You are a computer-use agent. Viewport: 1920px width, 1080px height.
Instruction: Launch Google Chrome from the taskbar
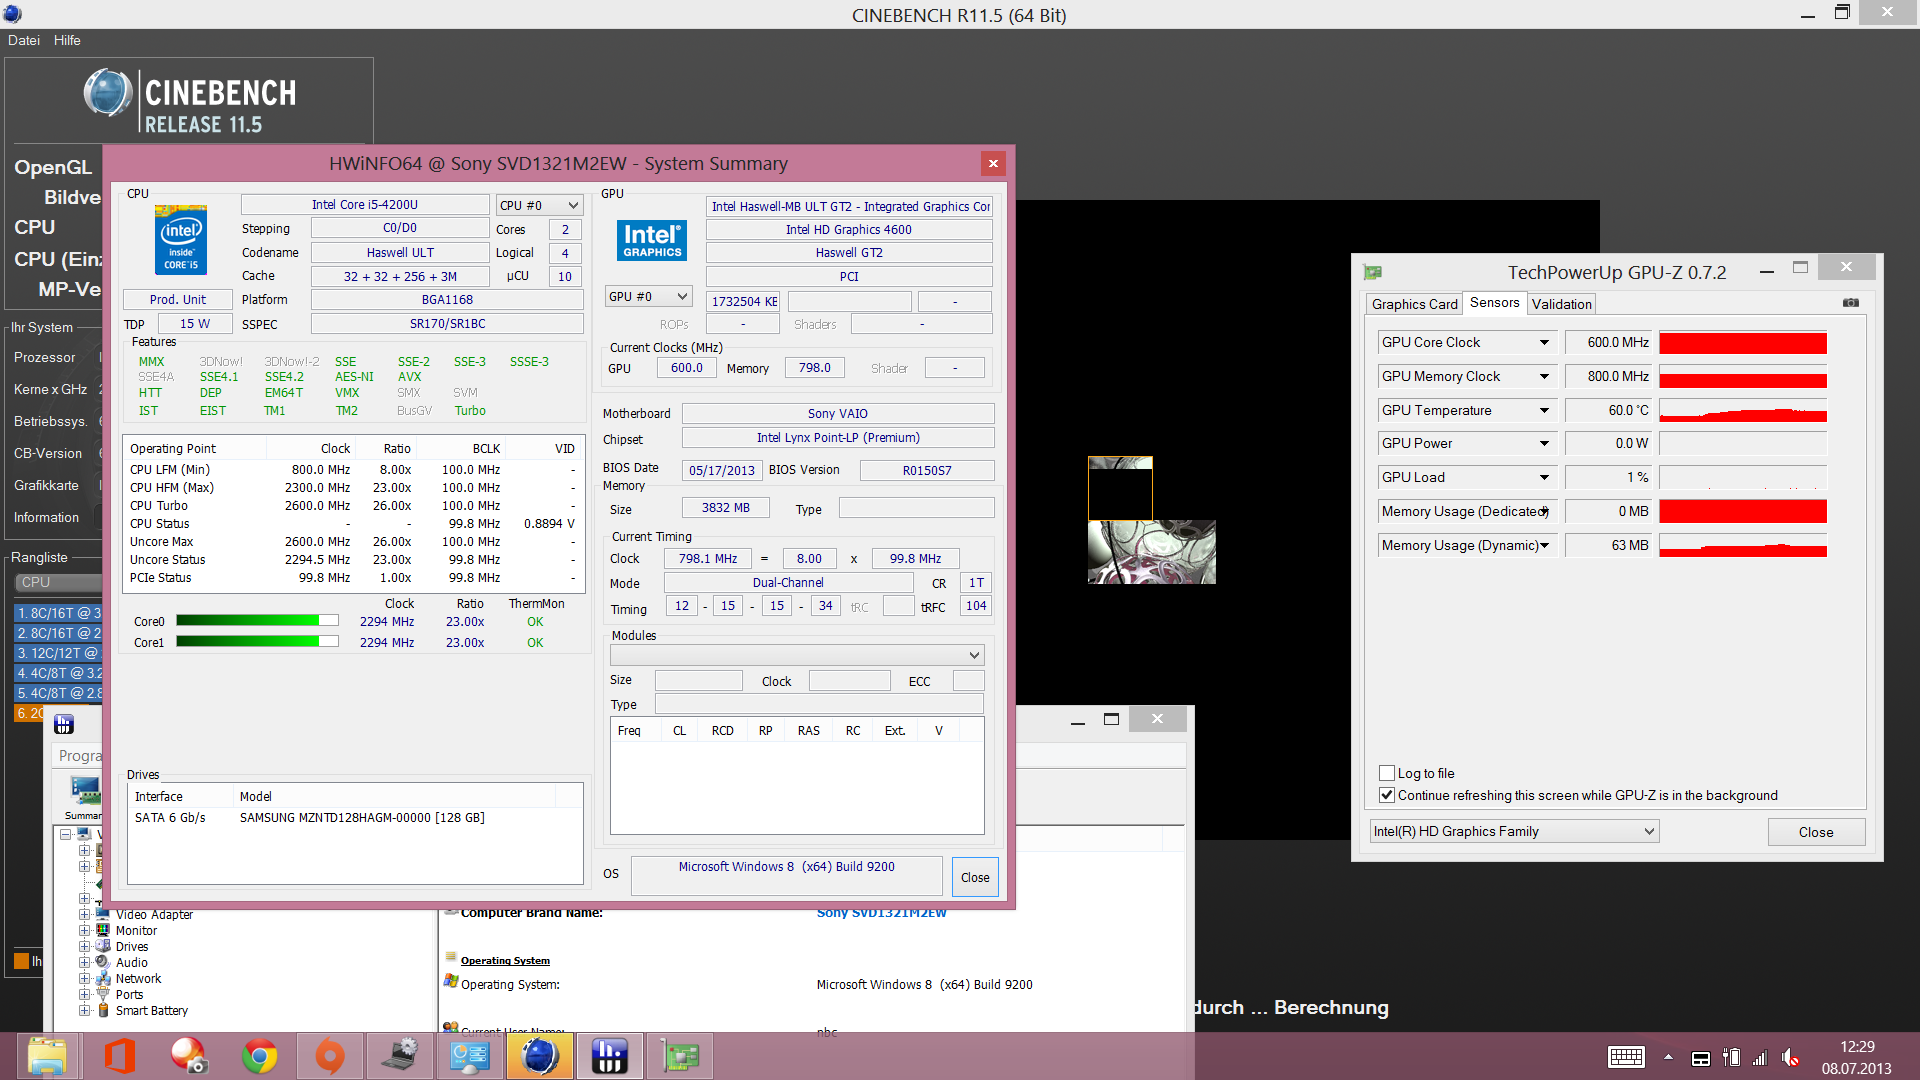pos(259,1056)
